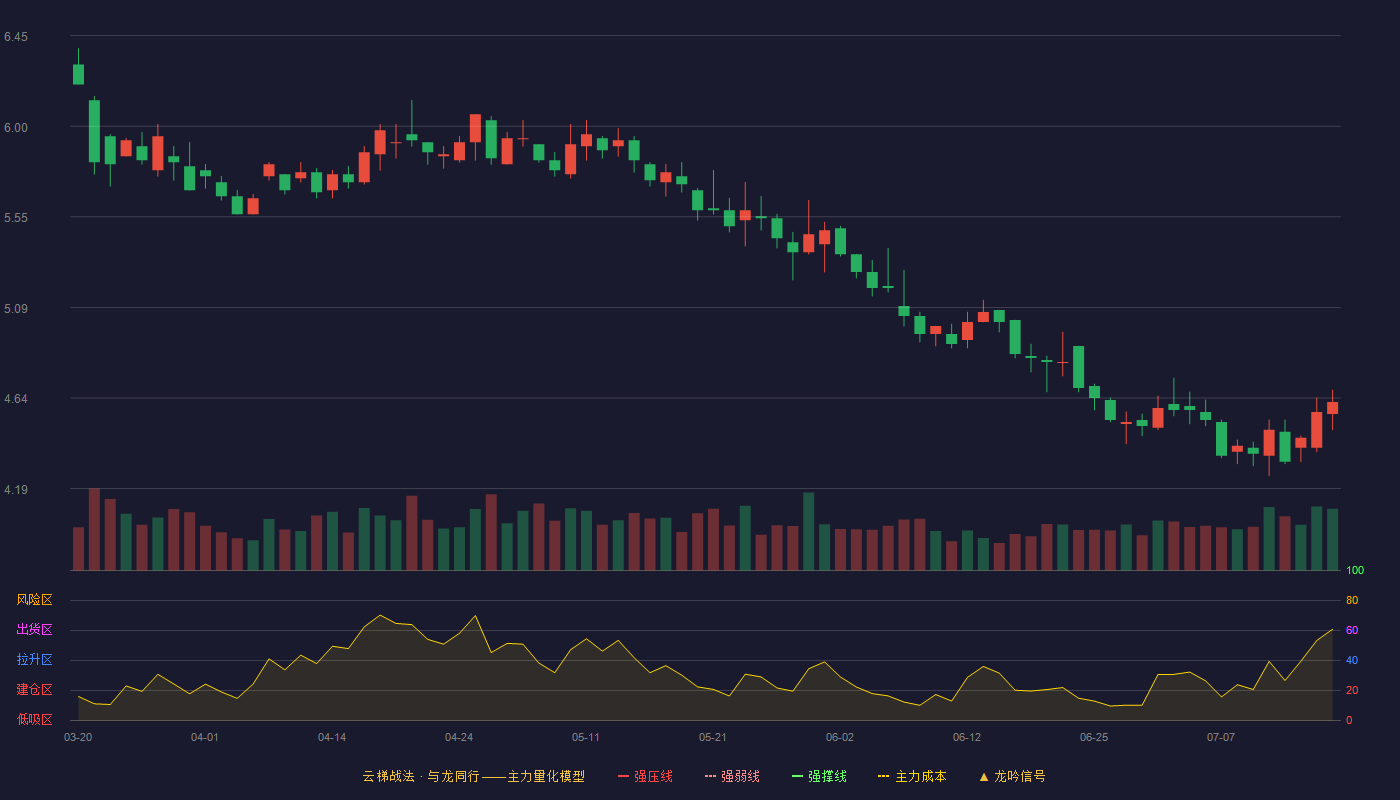
Task: Click the pink dashed icon beside 强弱线
Action: [x=711, y=776]
